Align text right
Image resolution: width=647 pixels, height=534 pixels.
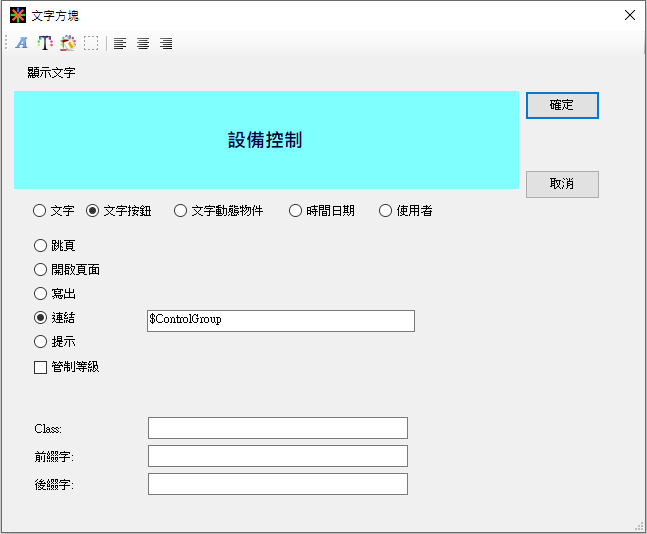tap(166, 43)
